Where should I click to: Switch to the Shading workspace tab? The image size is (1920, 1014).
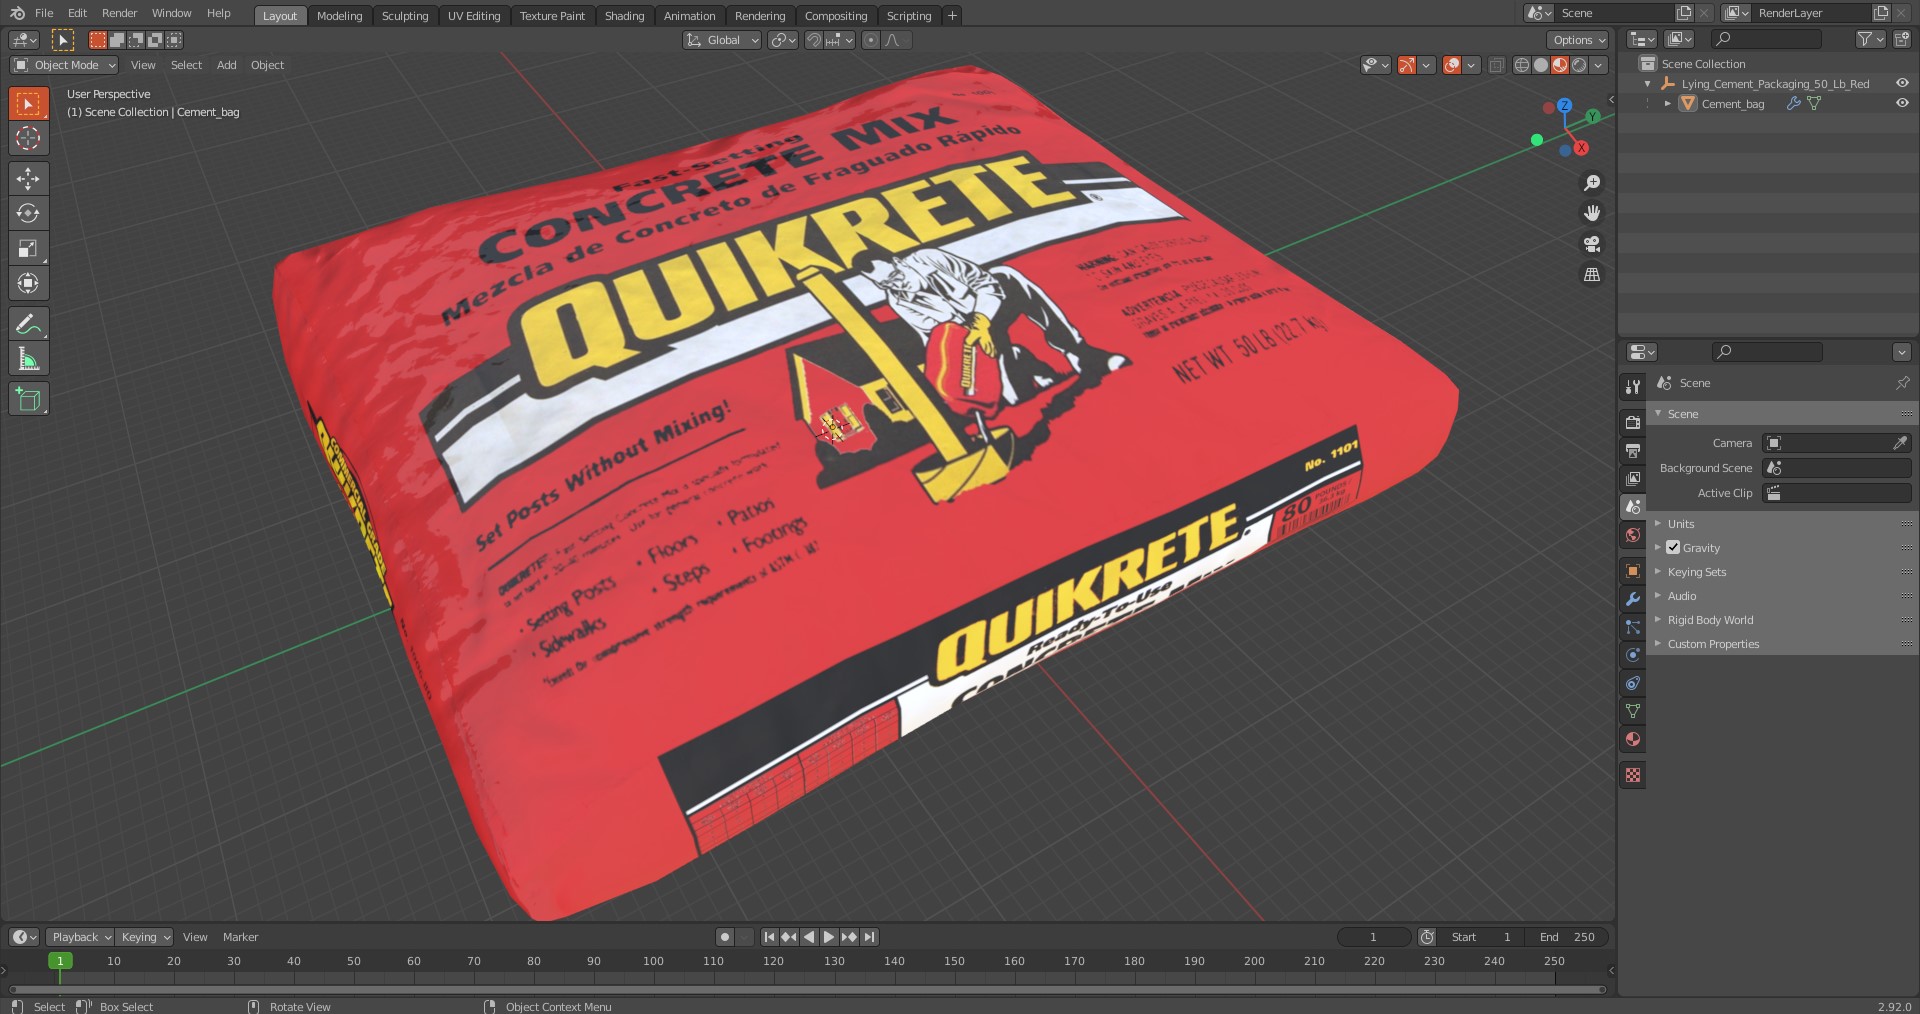click(624, 16)
